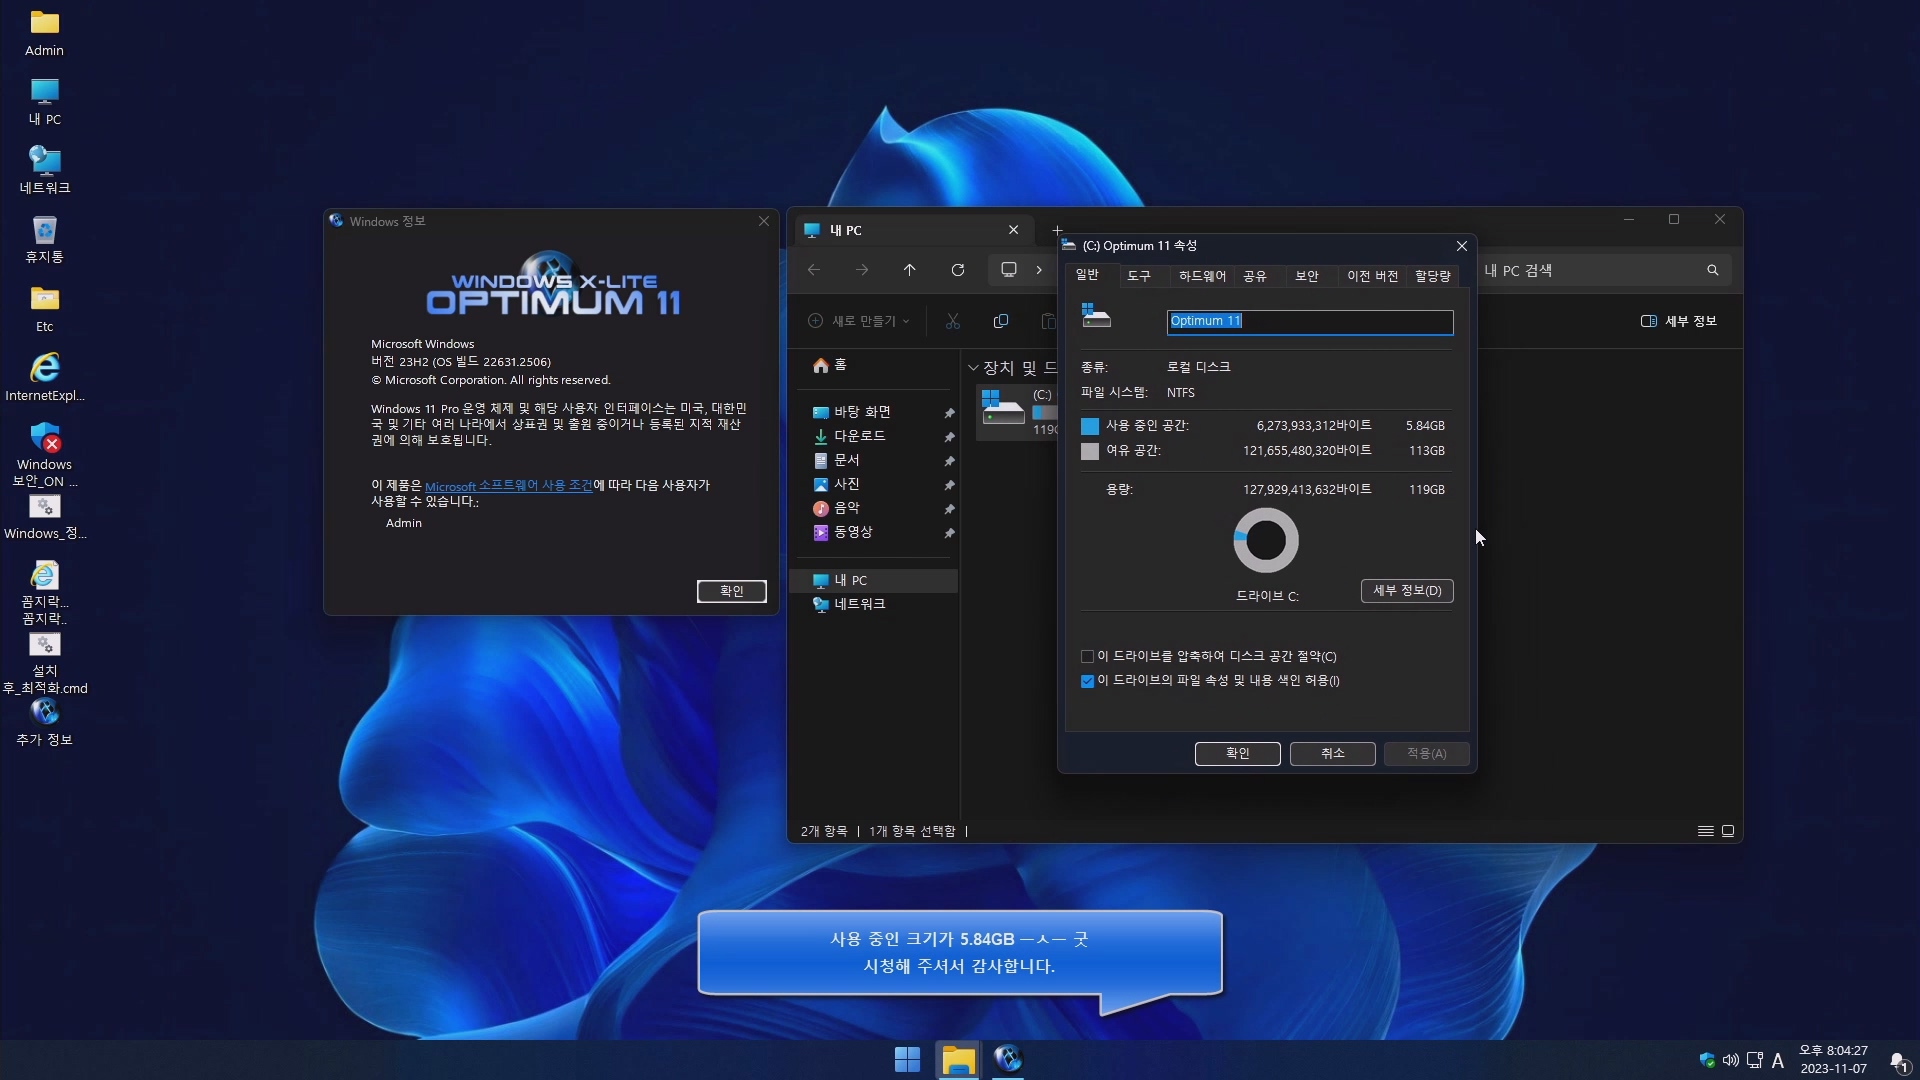Expand the address bar path chevron
The image size is (1920, 1080).
1039,270
